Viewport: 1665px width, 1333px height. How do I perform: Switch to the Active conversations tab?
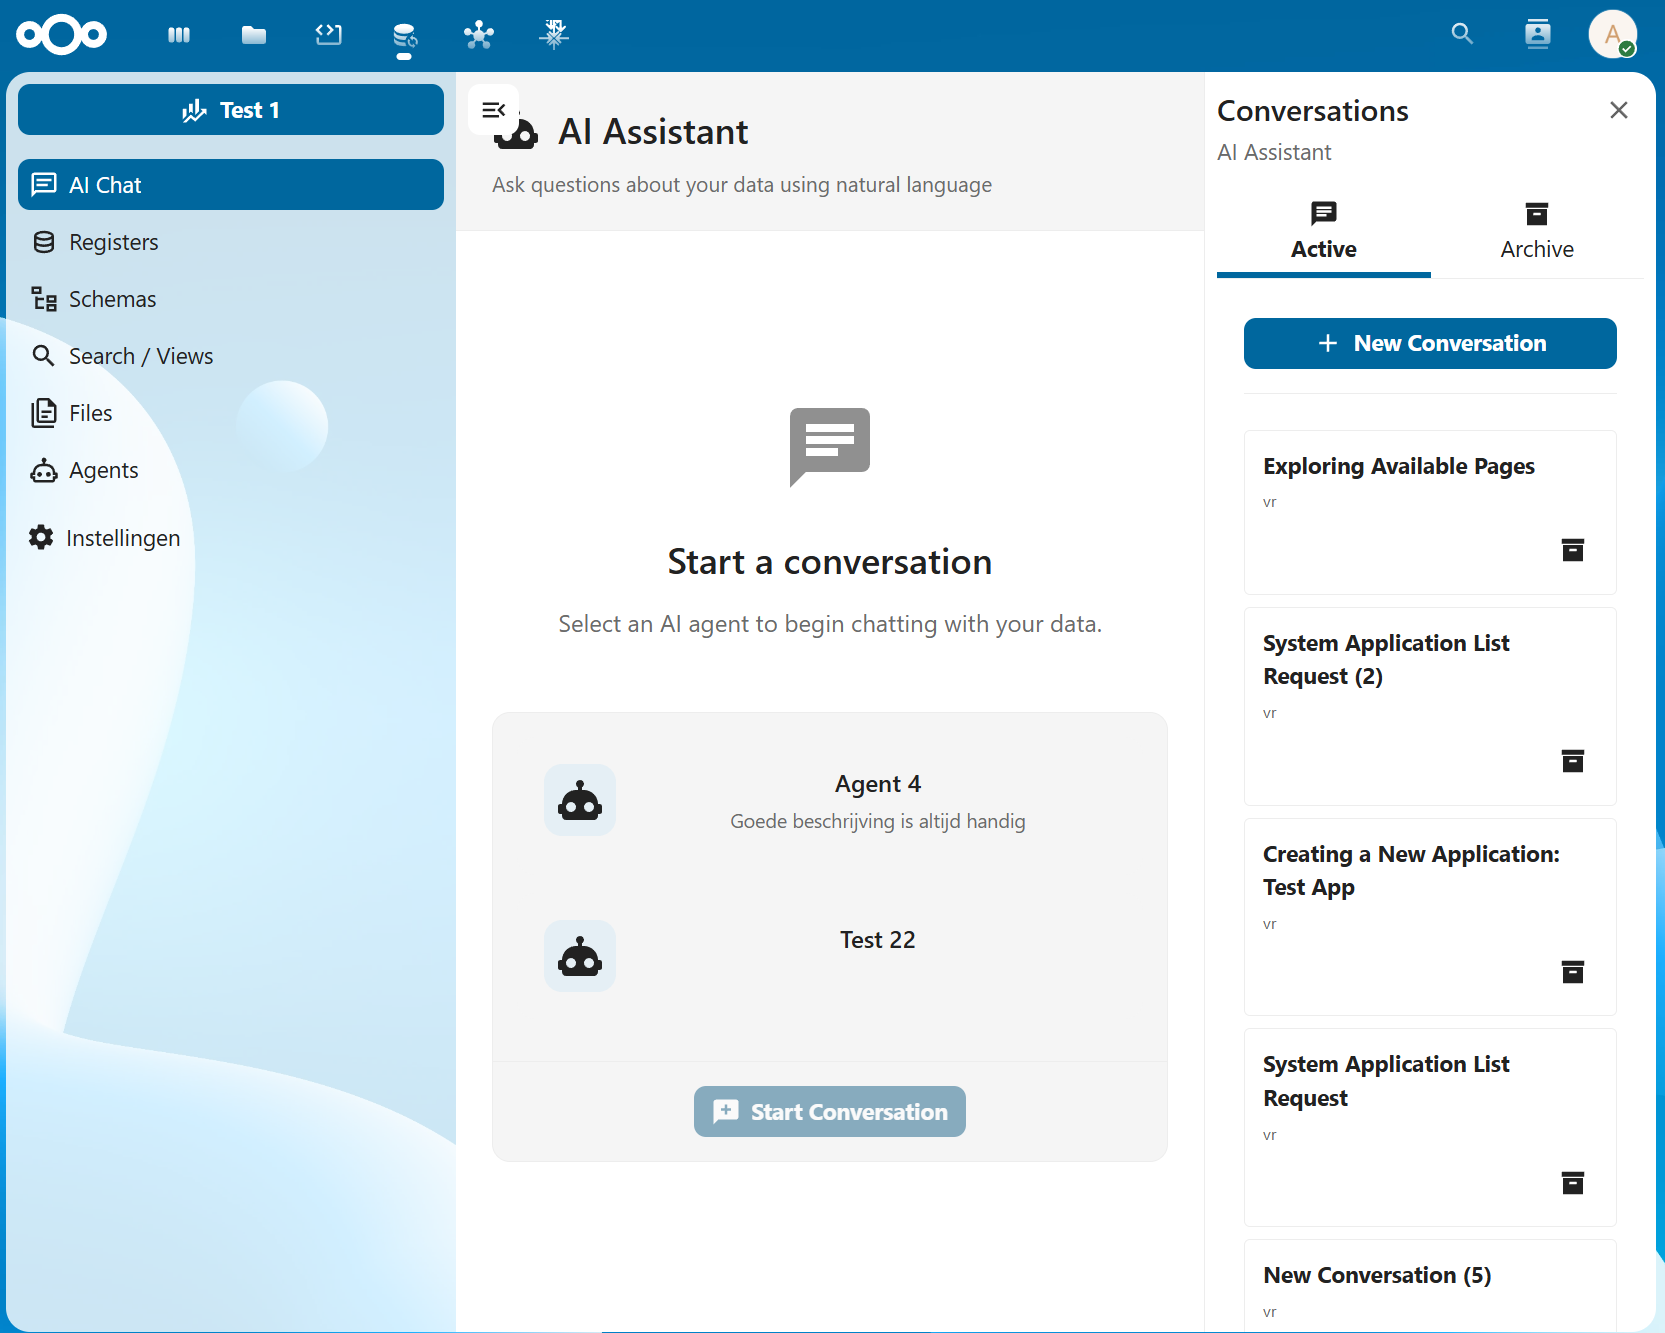click(1323, 232)
